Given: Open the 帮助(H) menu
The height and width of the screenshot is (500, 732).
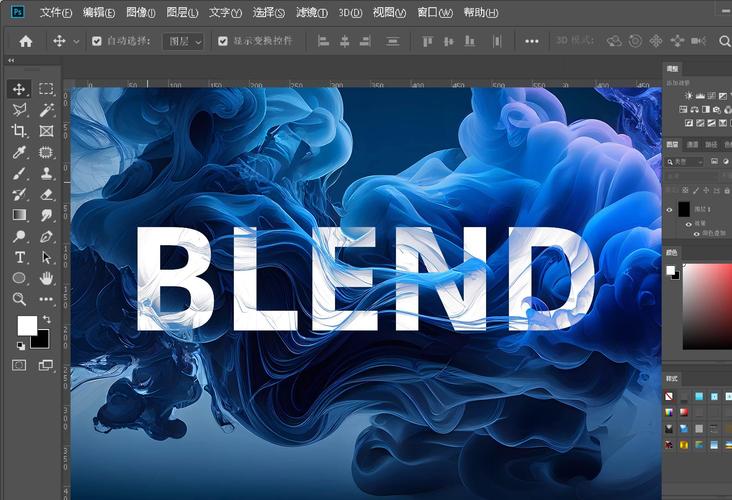Looking at the screenshot, I should click(x=481, y=13).
